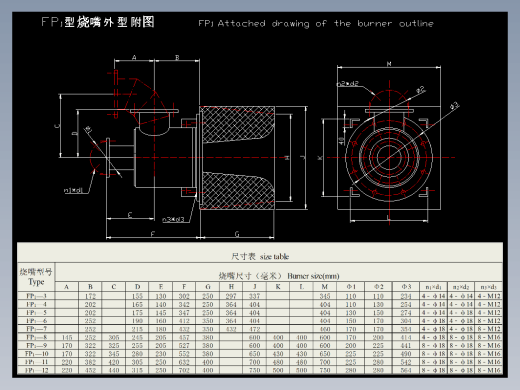Click the 'FP1—4' row label
Viewport: 520px width, 390px height.
37,304
